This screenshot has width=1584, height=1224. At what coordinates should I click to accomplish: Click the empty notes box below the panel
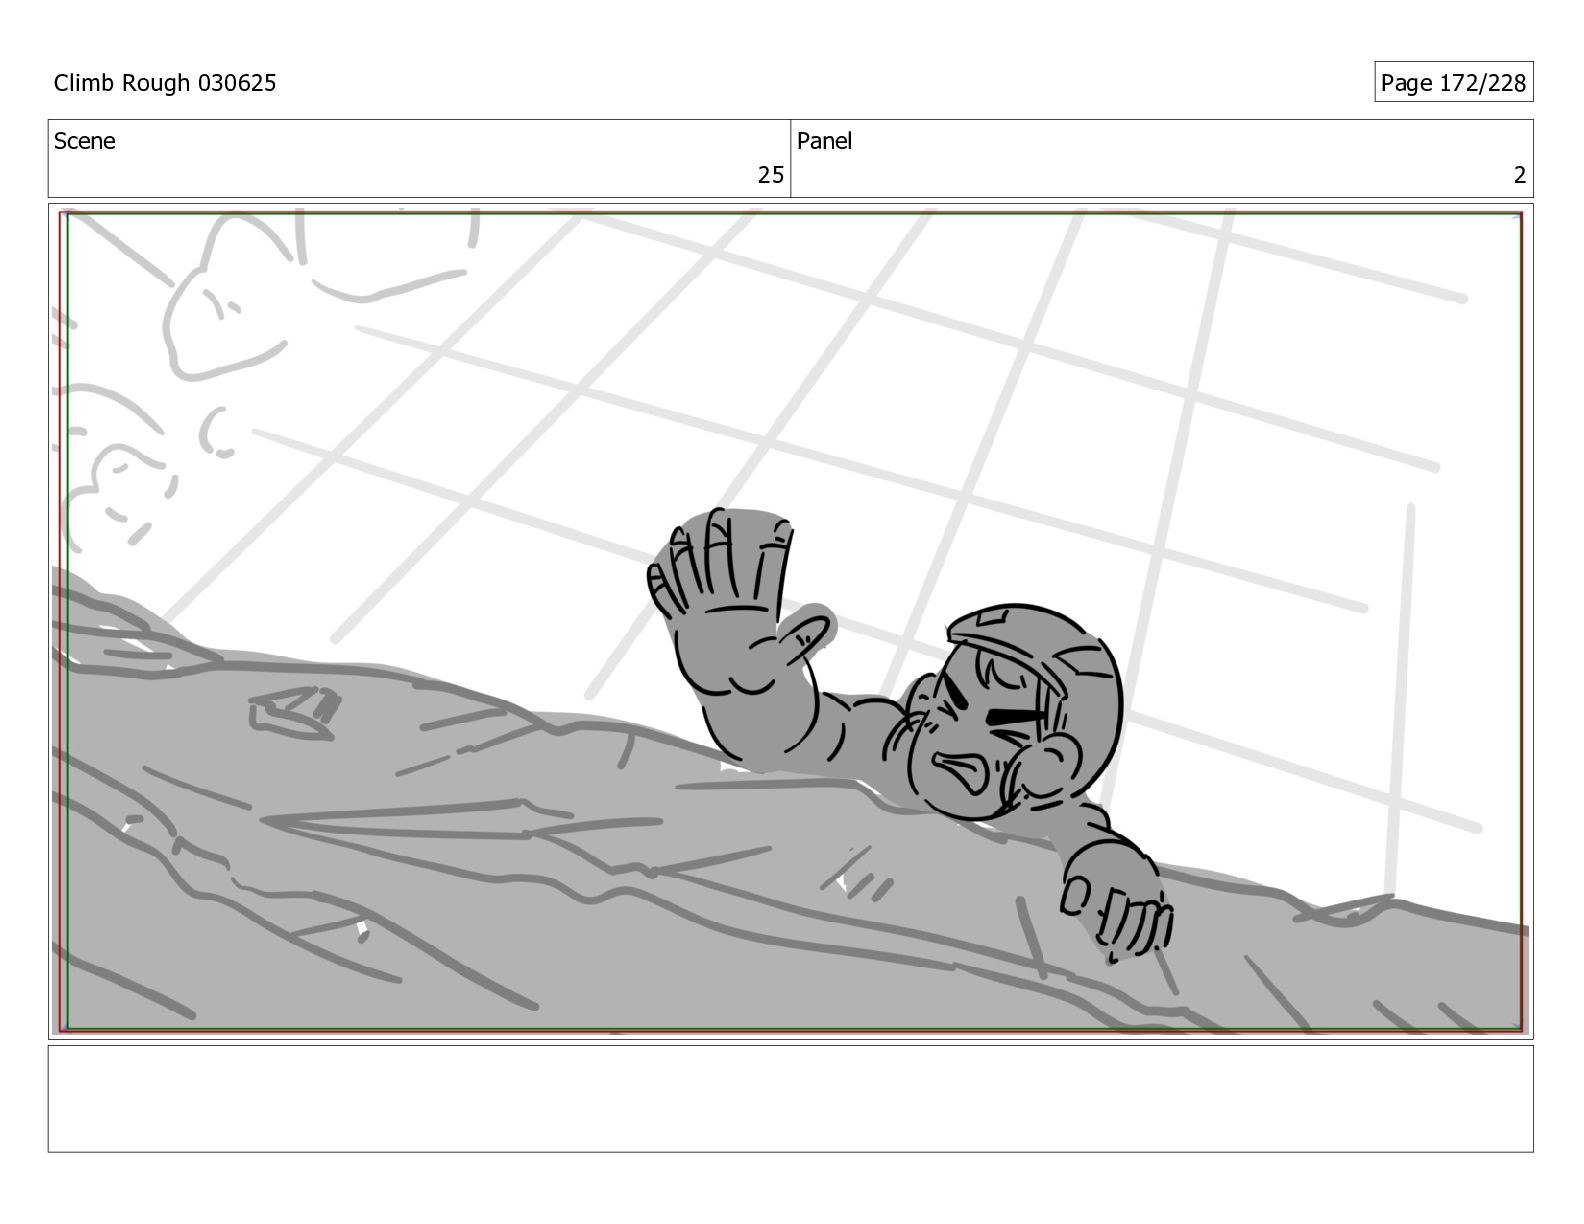click(790, 1098)
